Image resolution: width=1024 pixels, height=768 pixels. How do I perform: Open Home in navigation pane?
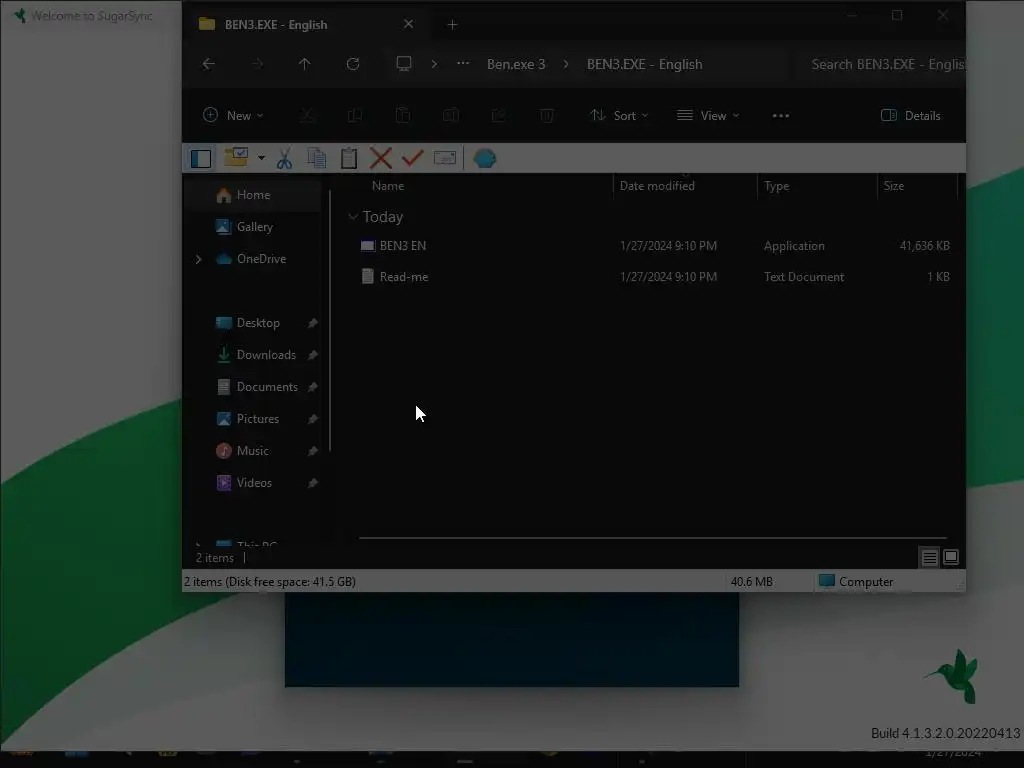[x=253, y=195]
